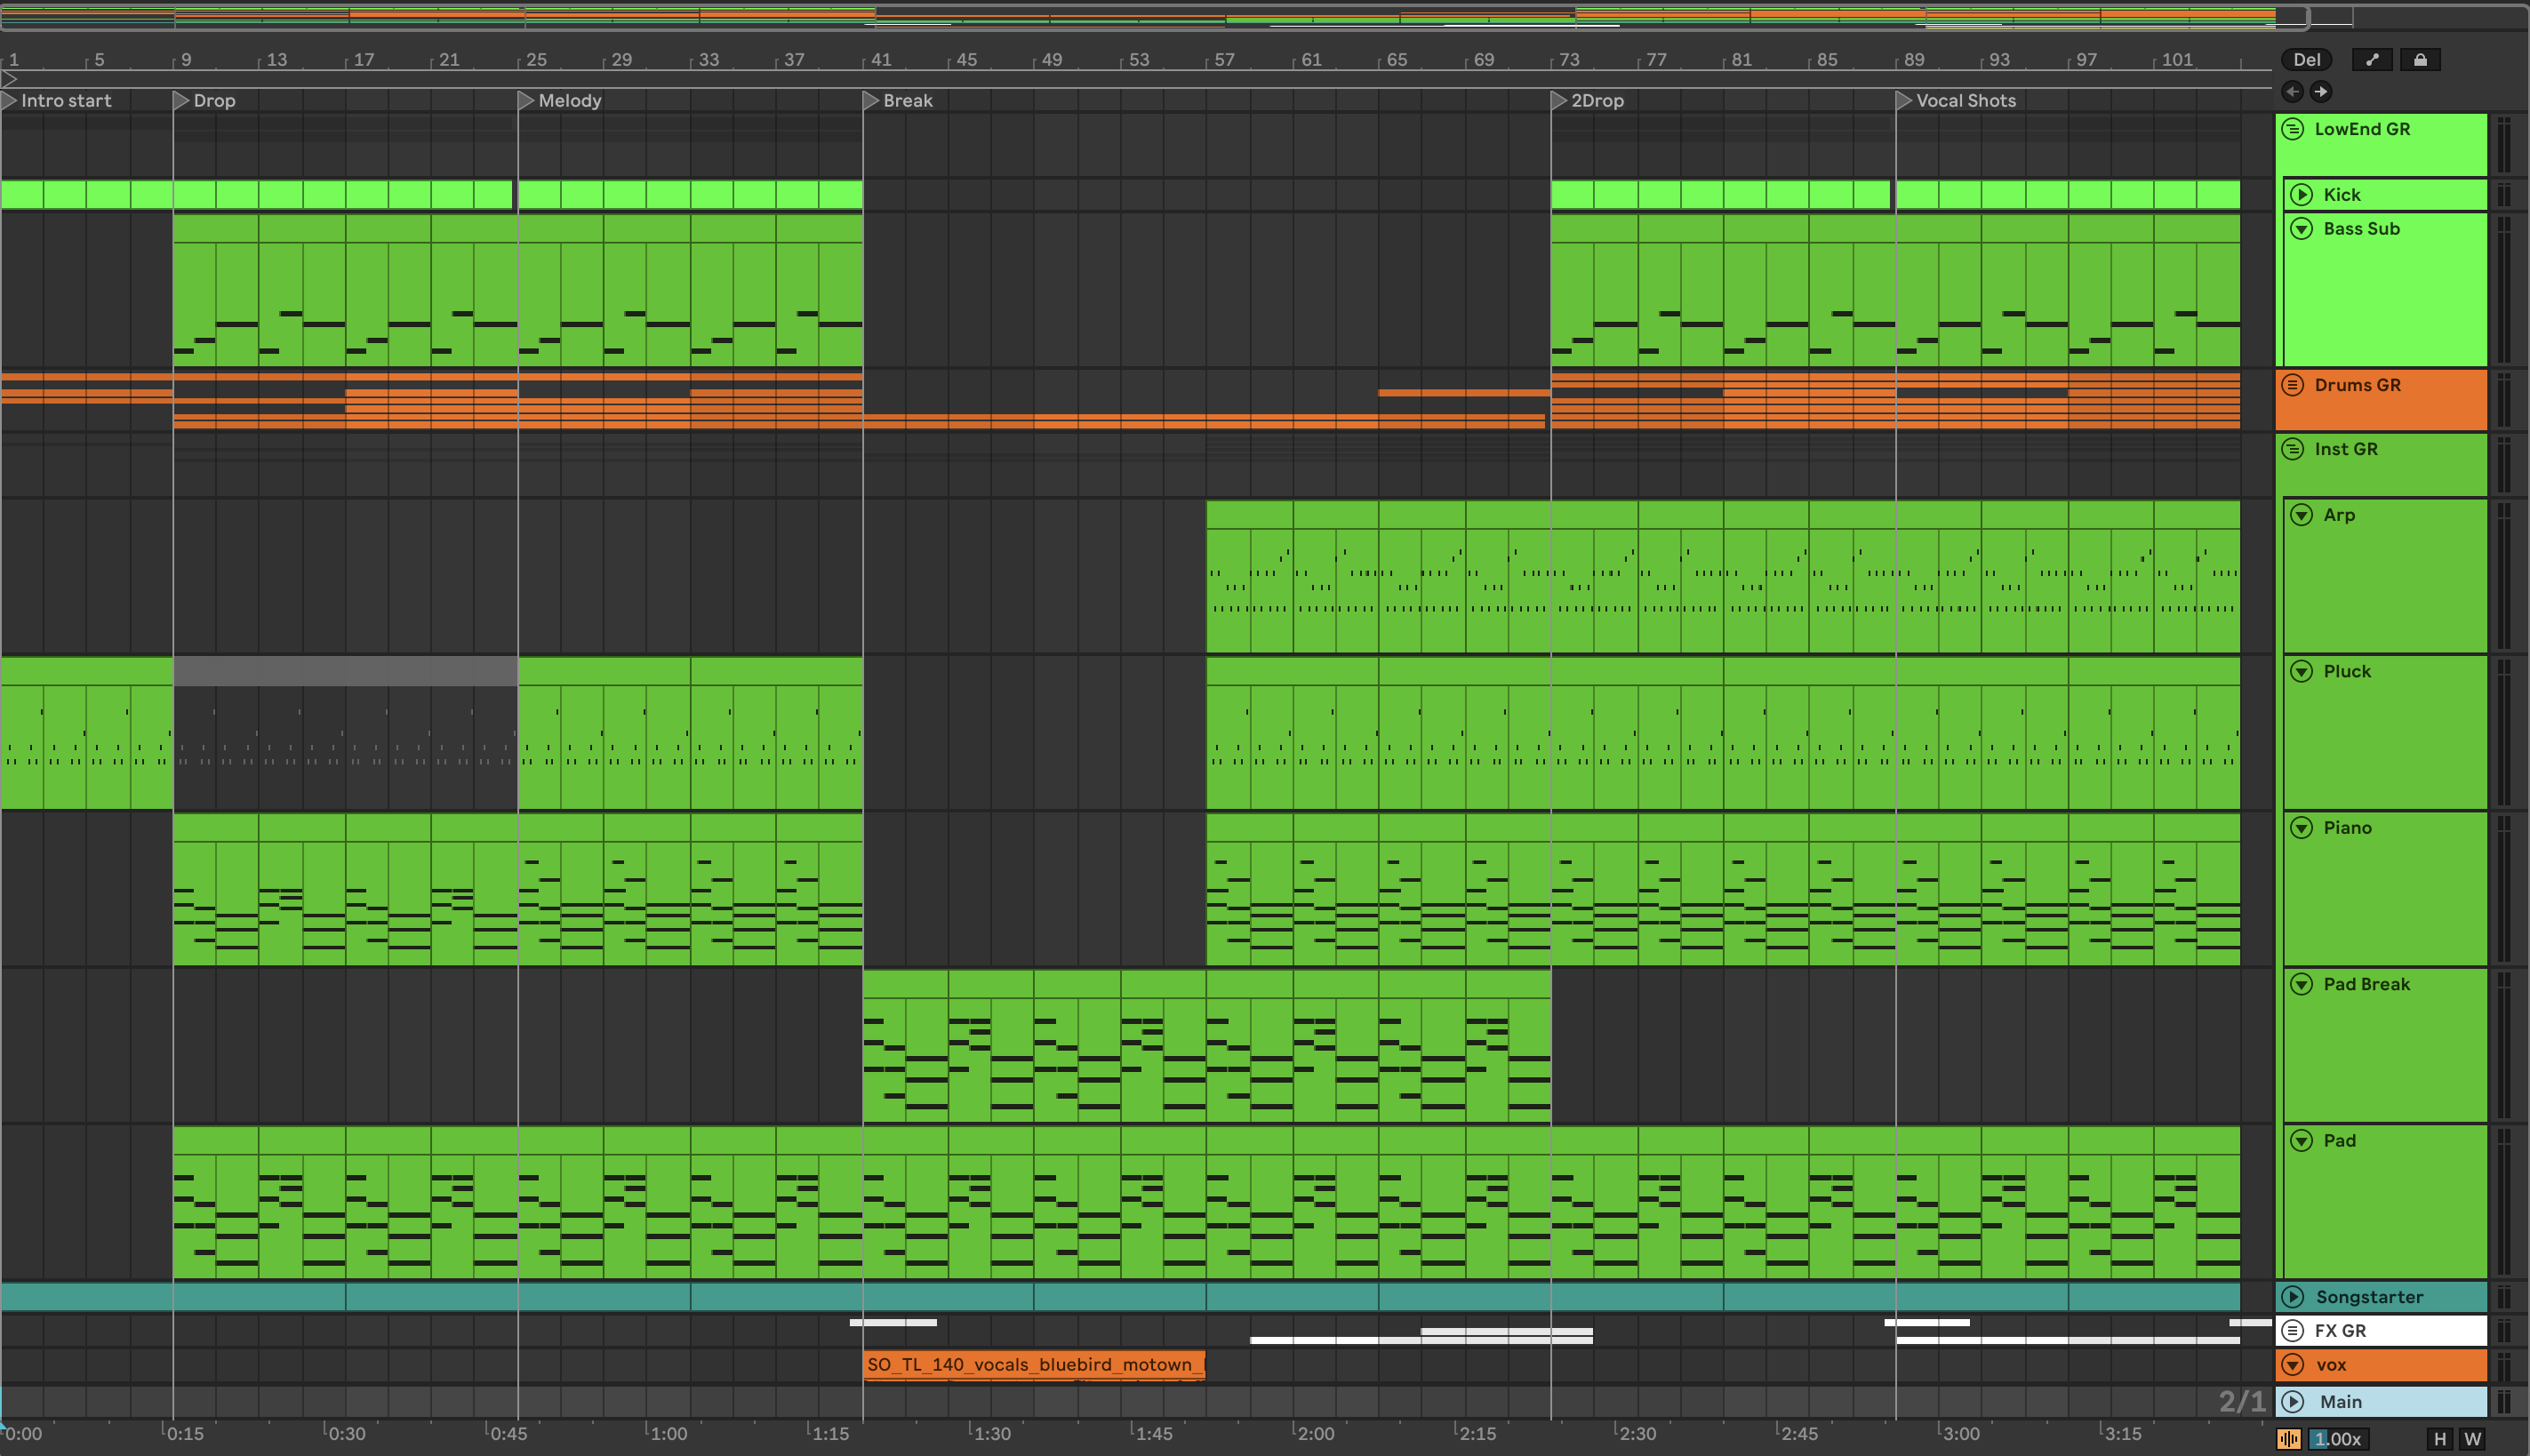This screenshot has width=2530, height=1456.
Task: Unfold the Songstarter track
Action: pyautogui.click(x=2294, y=1297)
